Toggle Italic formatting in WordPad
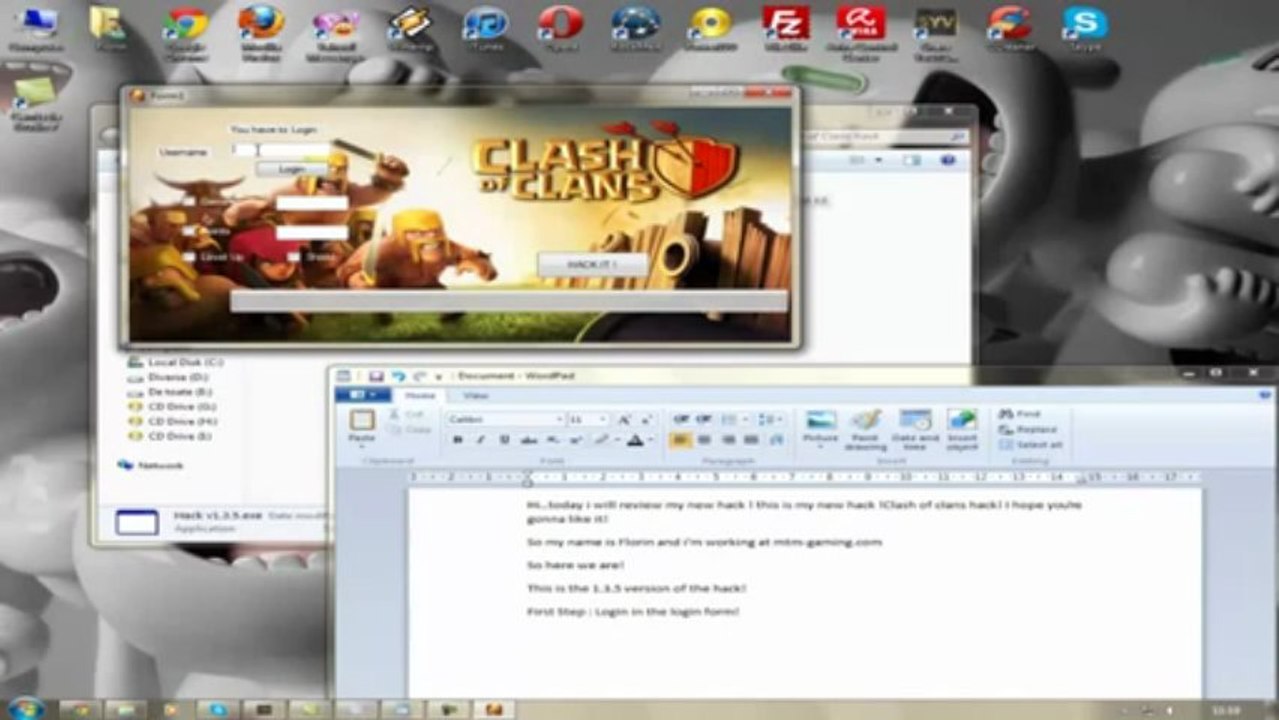Viewport: 1279px width, 720px height. [x=481, y=440]
